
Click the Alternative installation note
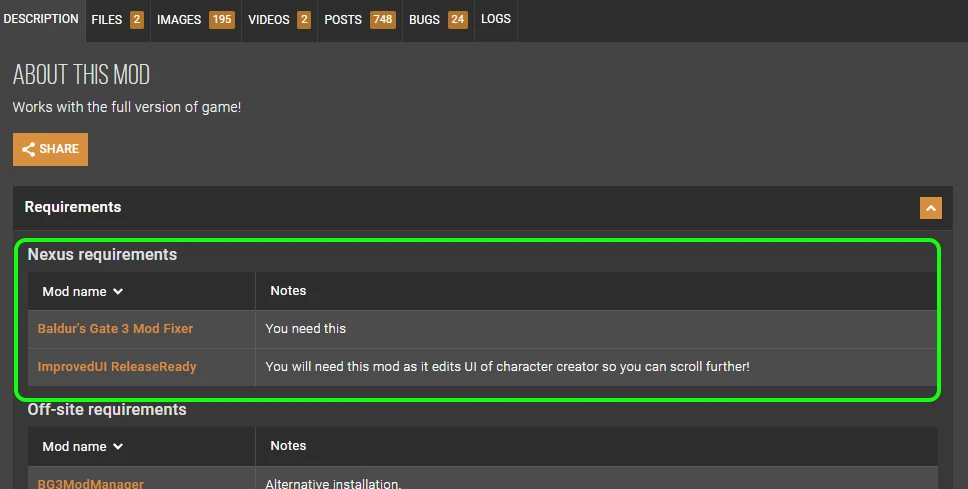coord(333,483)
